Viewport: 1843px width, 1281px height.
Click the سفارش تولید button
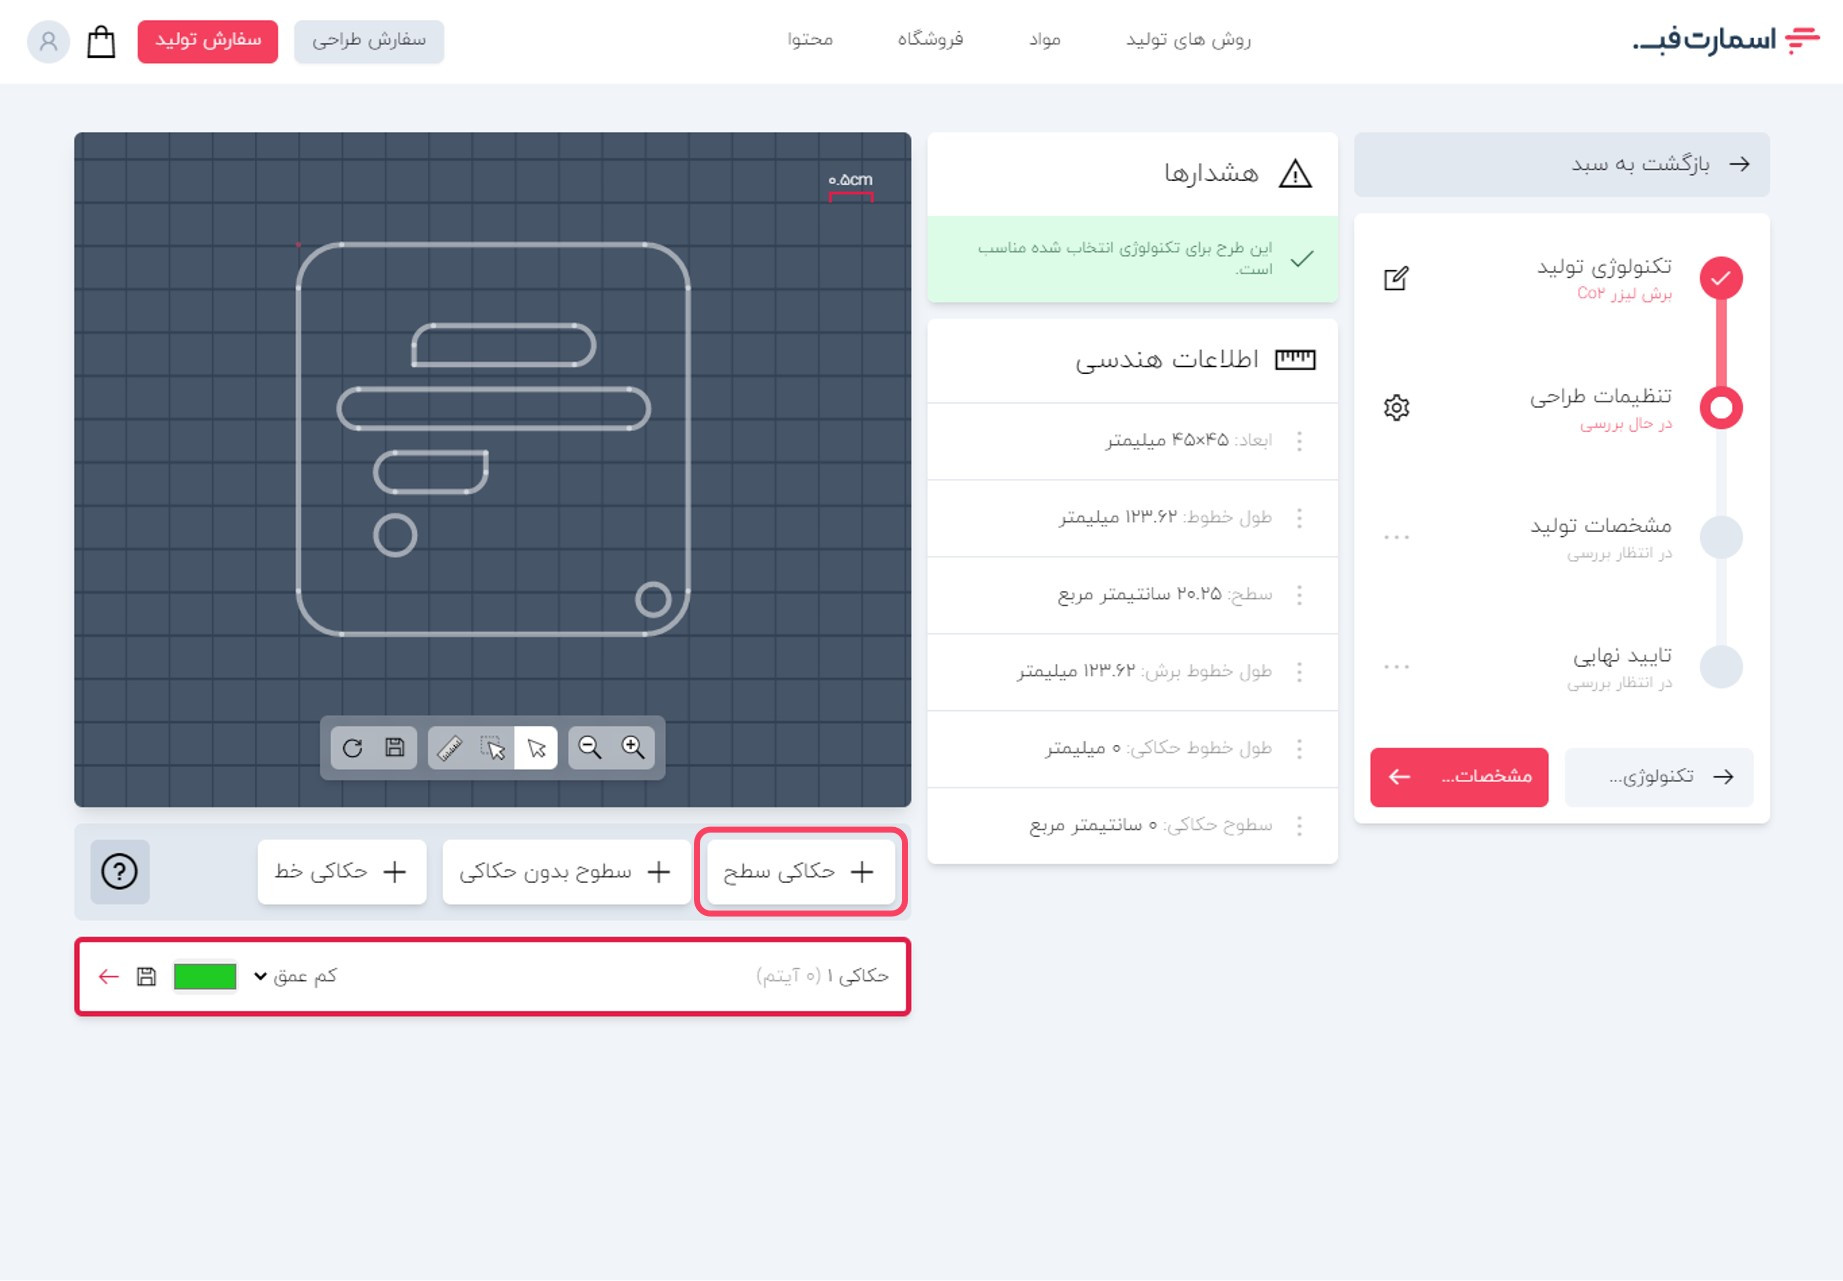pyautogui.click(x=208, y=41)
